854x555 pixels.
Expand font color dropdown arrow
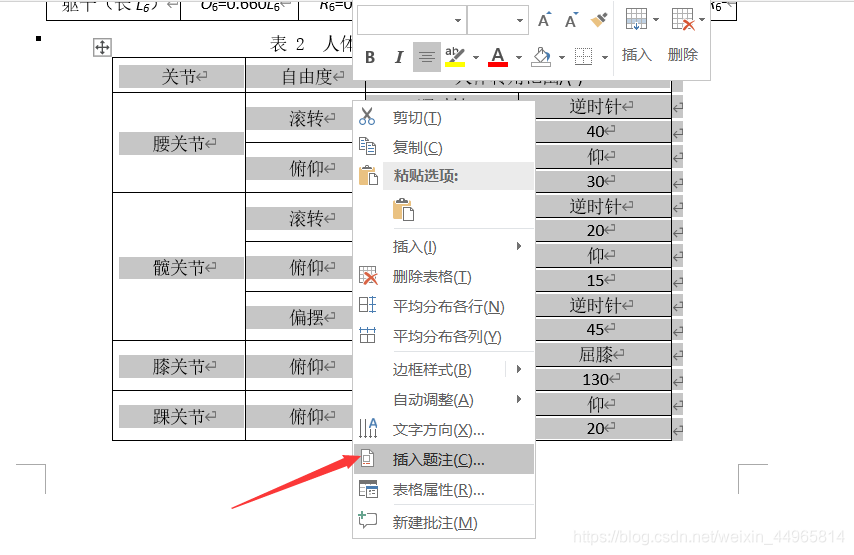click(518, 57)
